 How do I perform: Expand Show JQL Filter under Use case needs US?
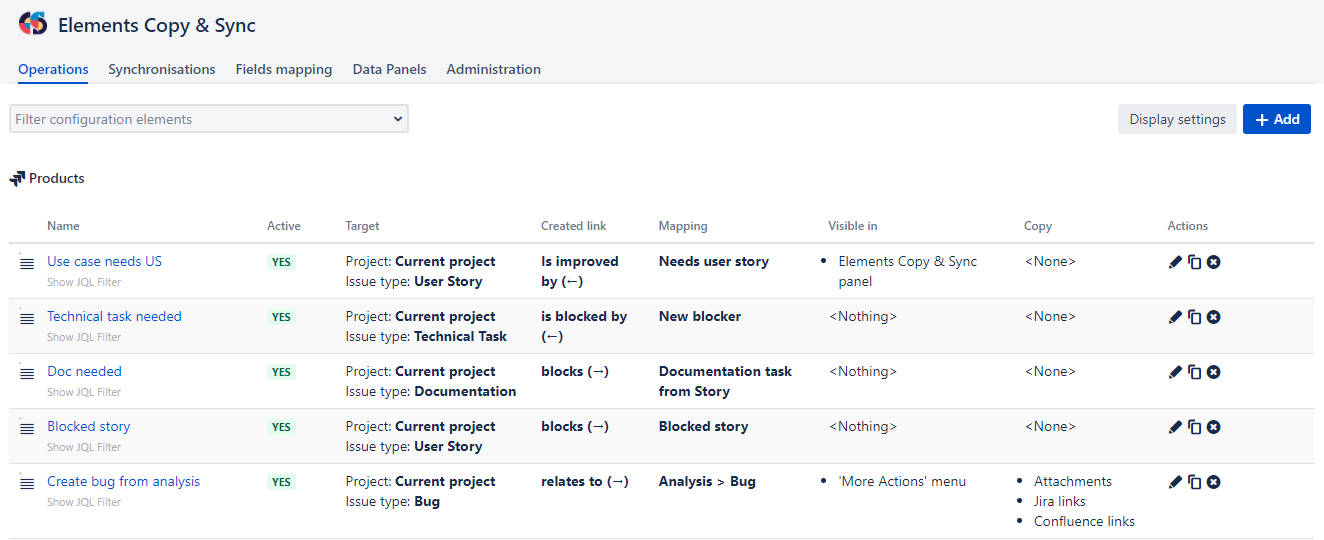click(x=84, y=282)
